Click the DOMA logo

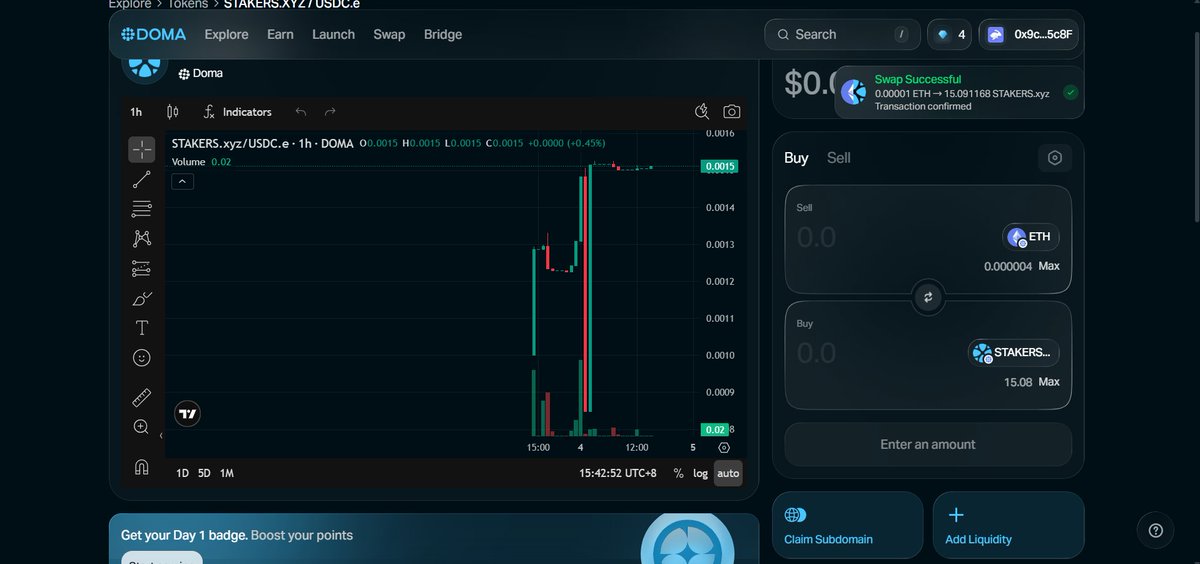[x=154, y=34]
